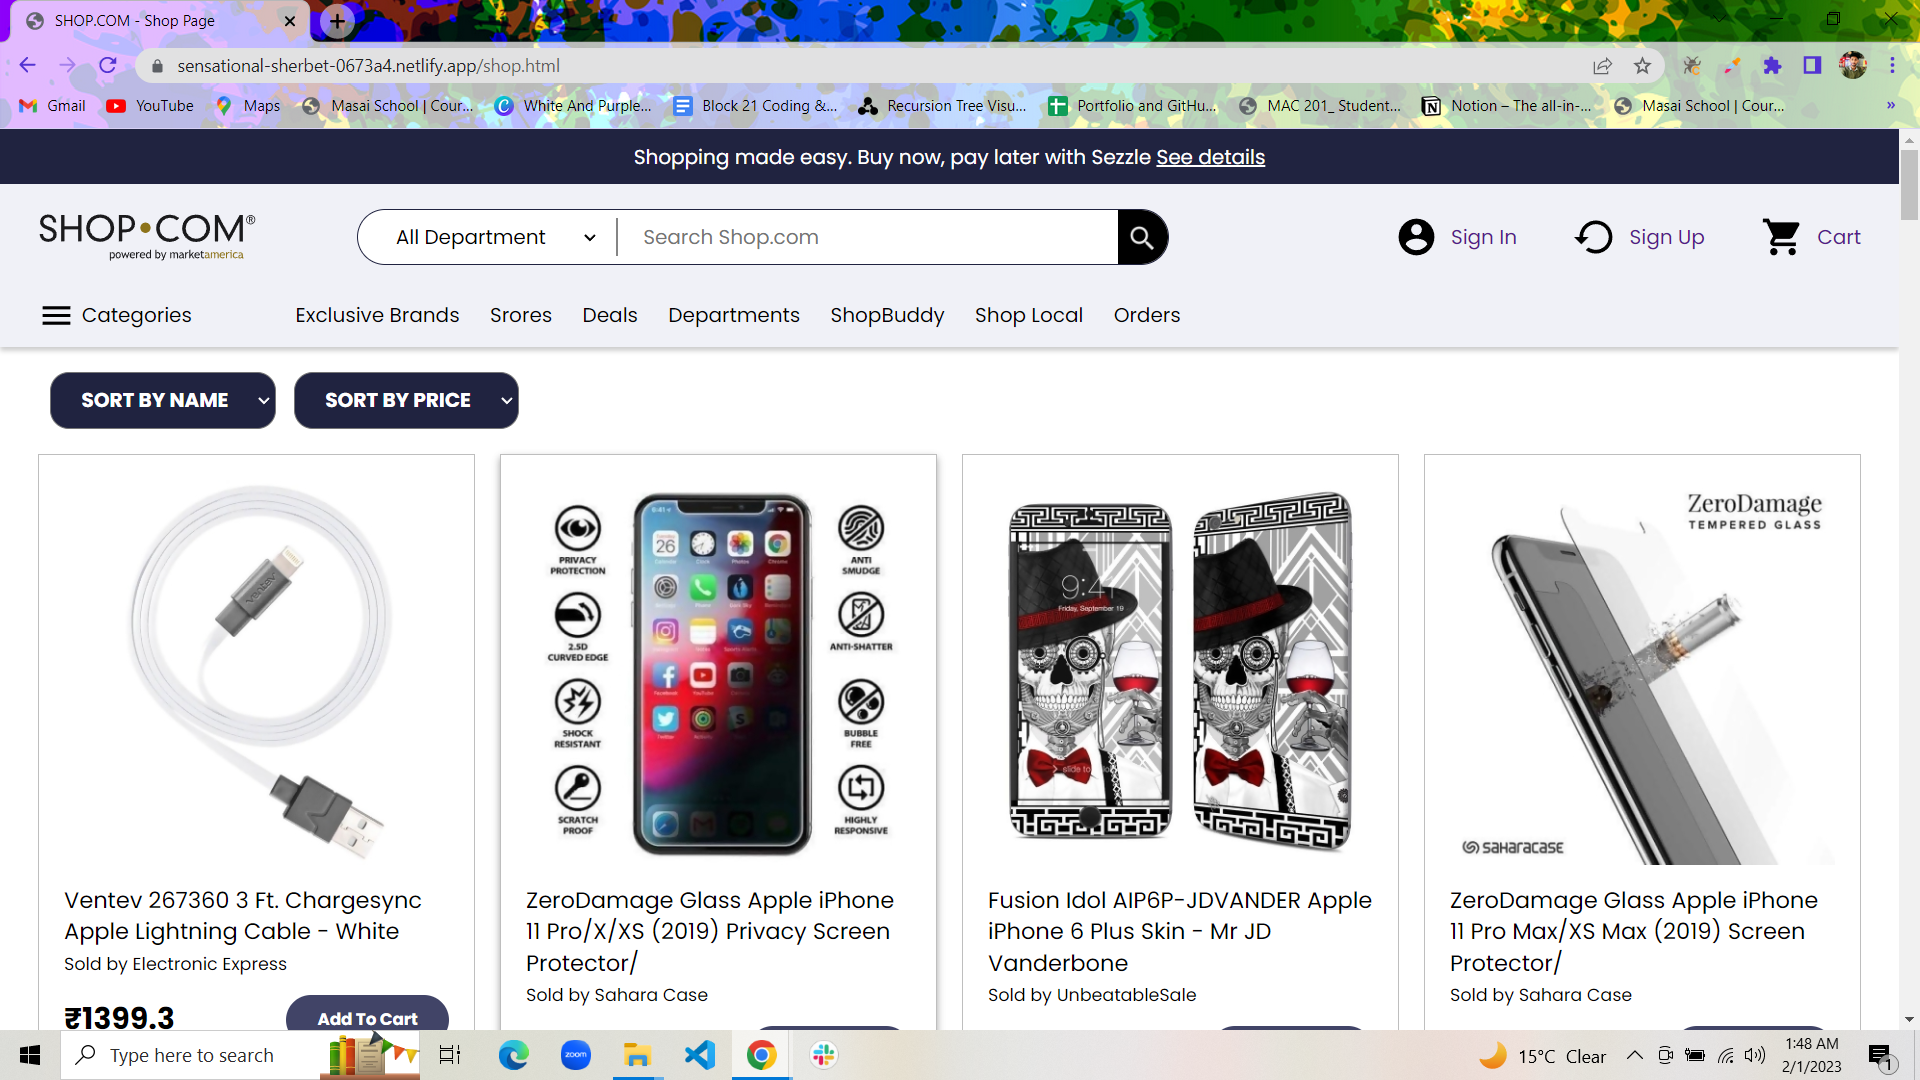Expand the SORT BY NAME dropdown
Image resolution: width=1920 pixels, height=1080 pixels.
pos(163,401)
